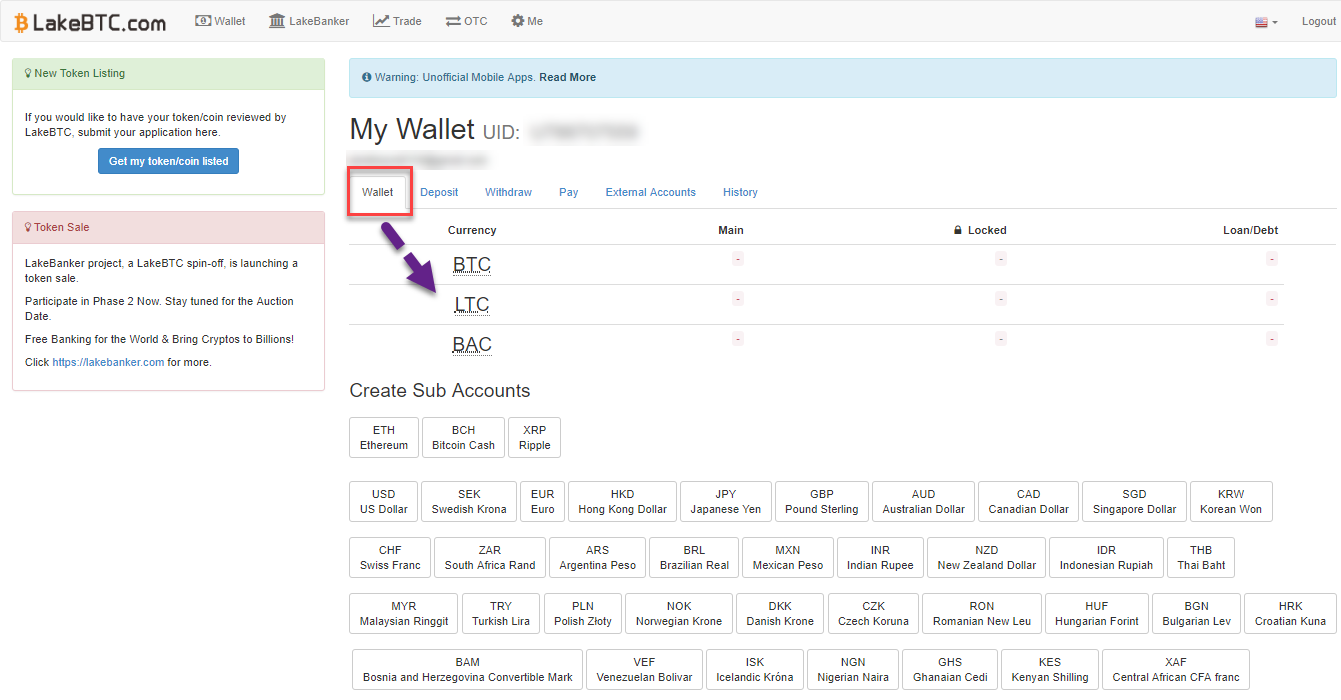
Task: Create a JPY Japanese Yen sub account
Action: coord(726,502)
